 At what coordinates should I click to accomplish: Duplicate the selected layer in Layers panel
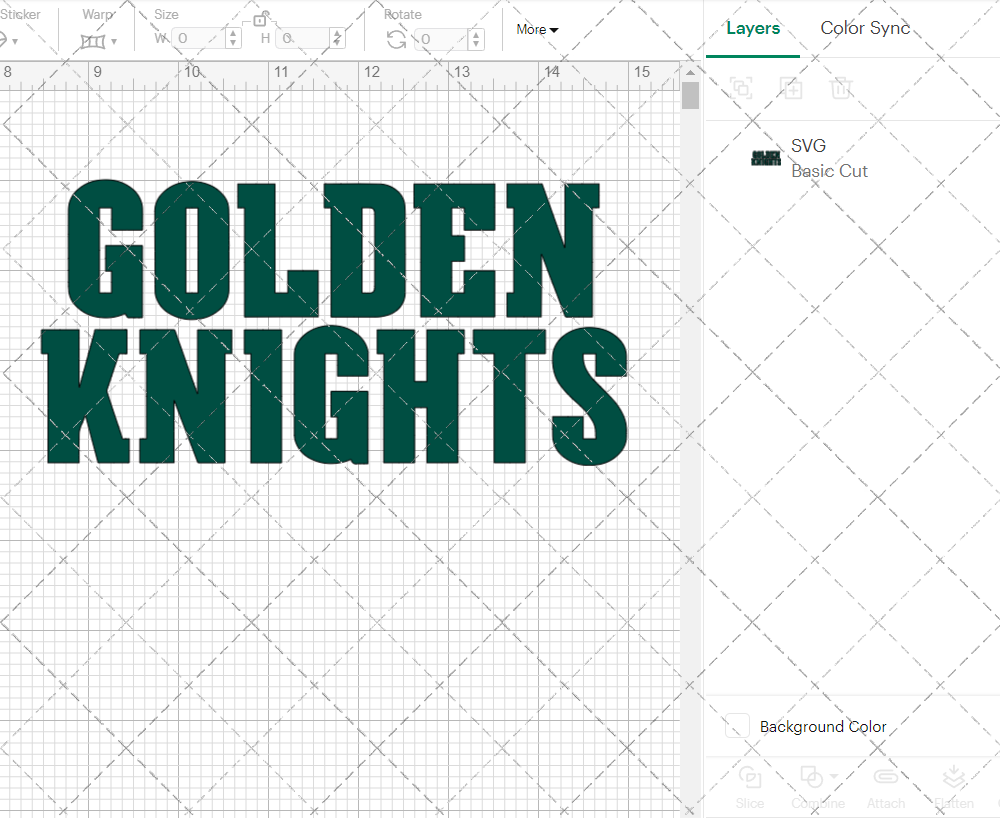coord(792,88)
